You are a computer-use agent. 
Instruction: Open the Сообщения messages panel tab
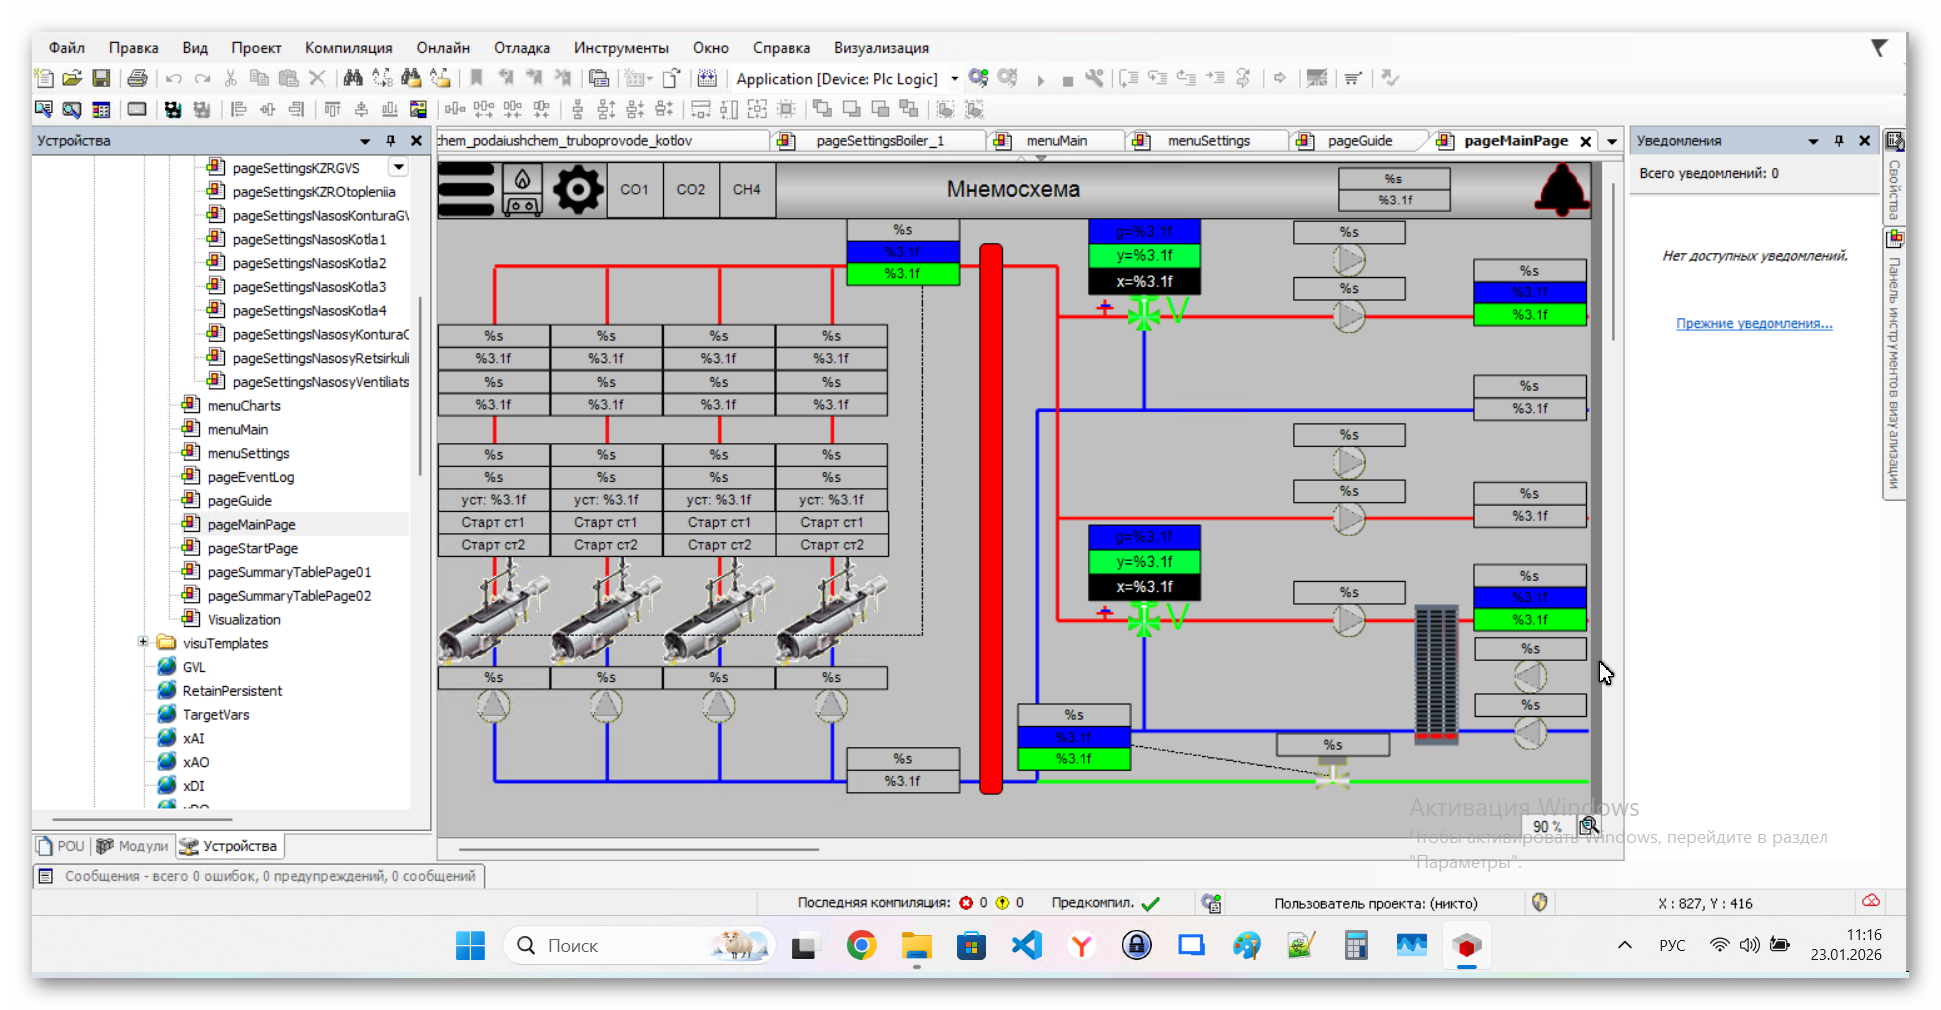(x=259, y=876)
